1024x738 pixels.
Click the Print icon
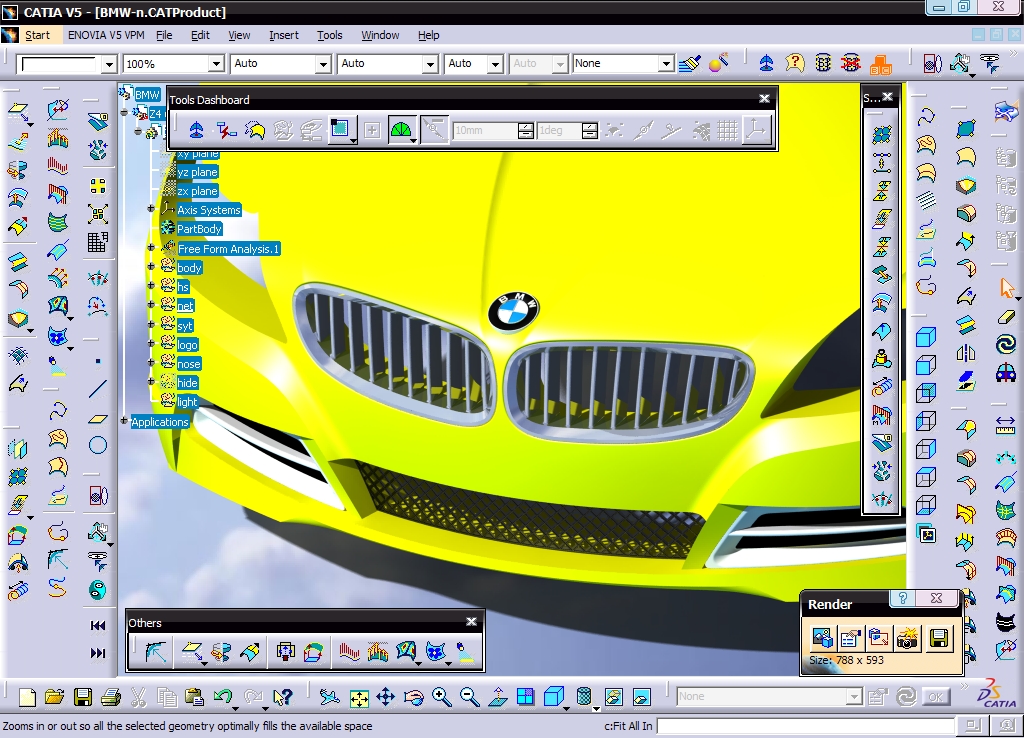click(110, 697)
